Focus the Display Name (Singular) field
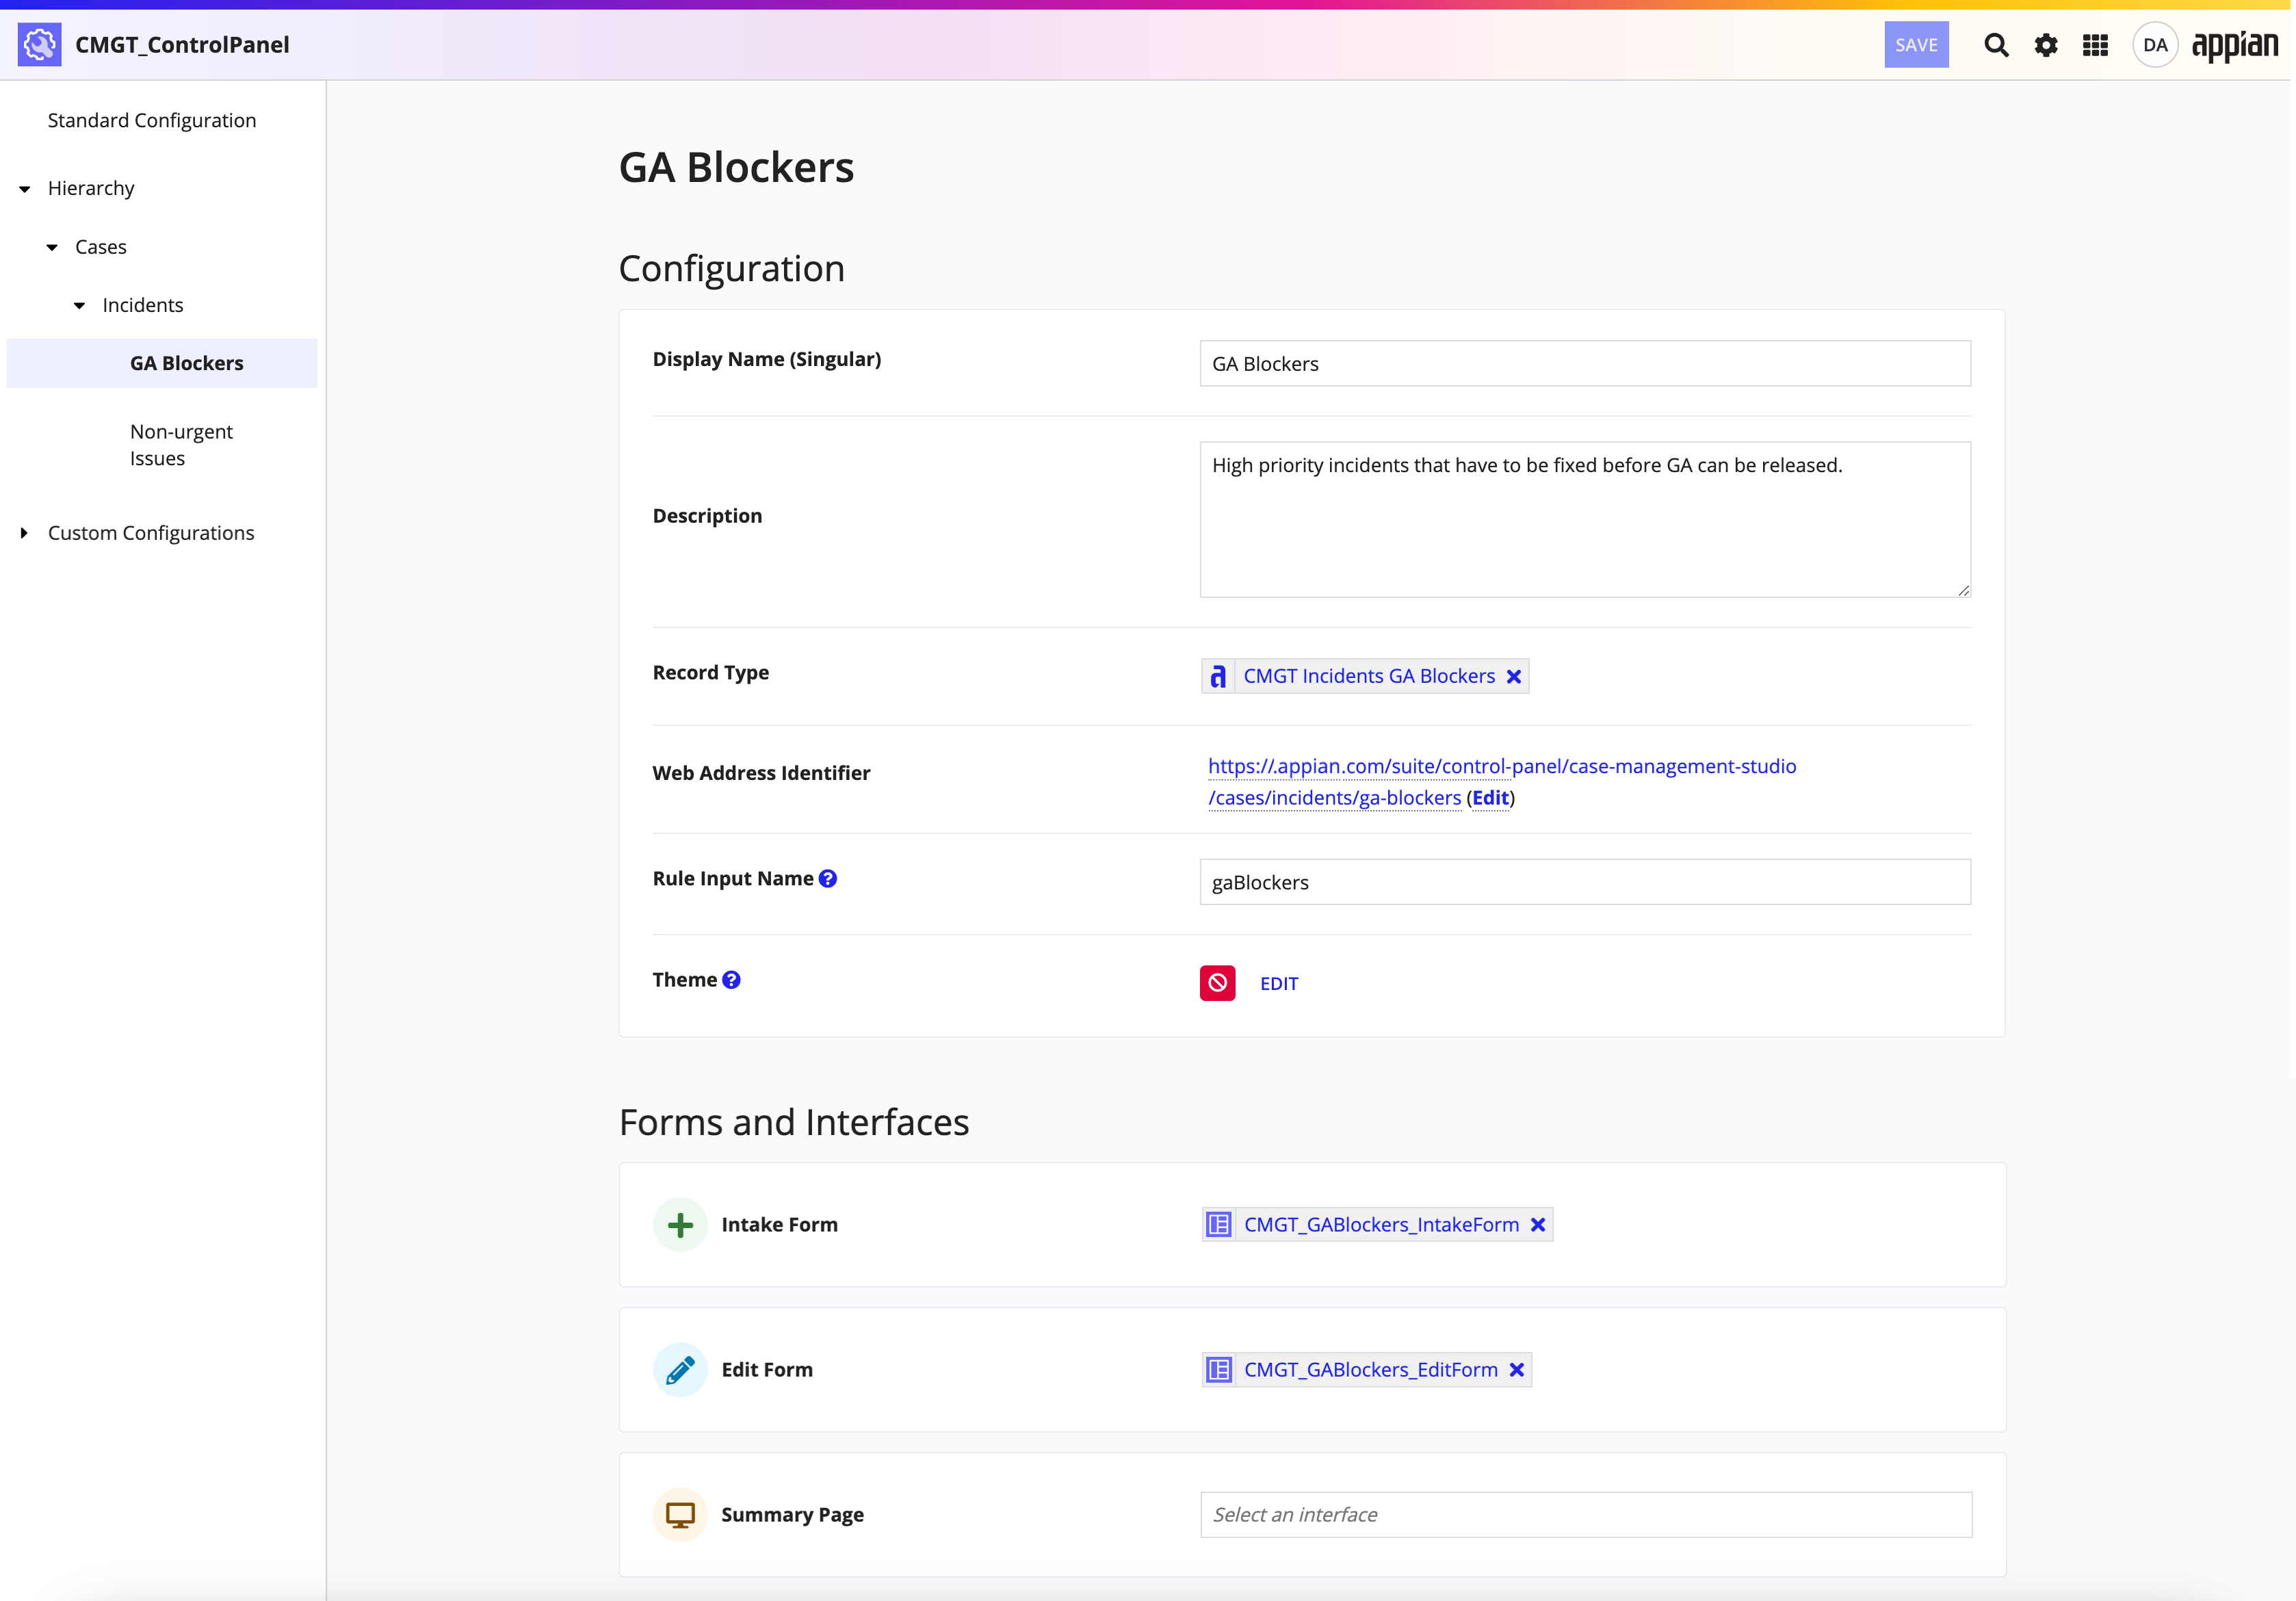 (x=1585, y=363)
